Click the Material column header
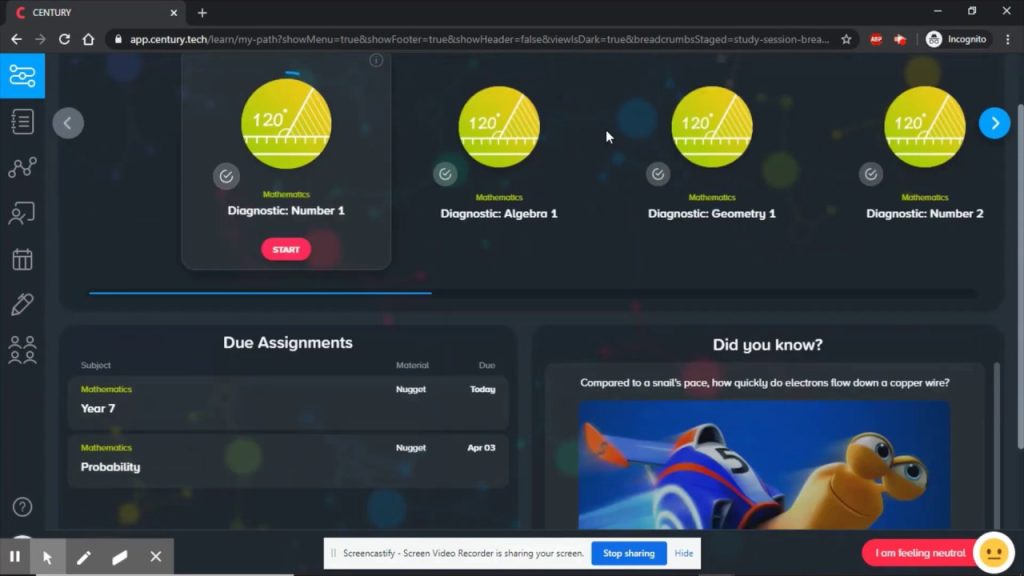The image size is (1024, 576). pyautogui.click(x=412, y=365)
